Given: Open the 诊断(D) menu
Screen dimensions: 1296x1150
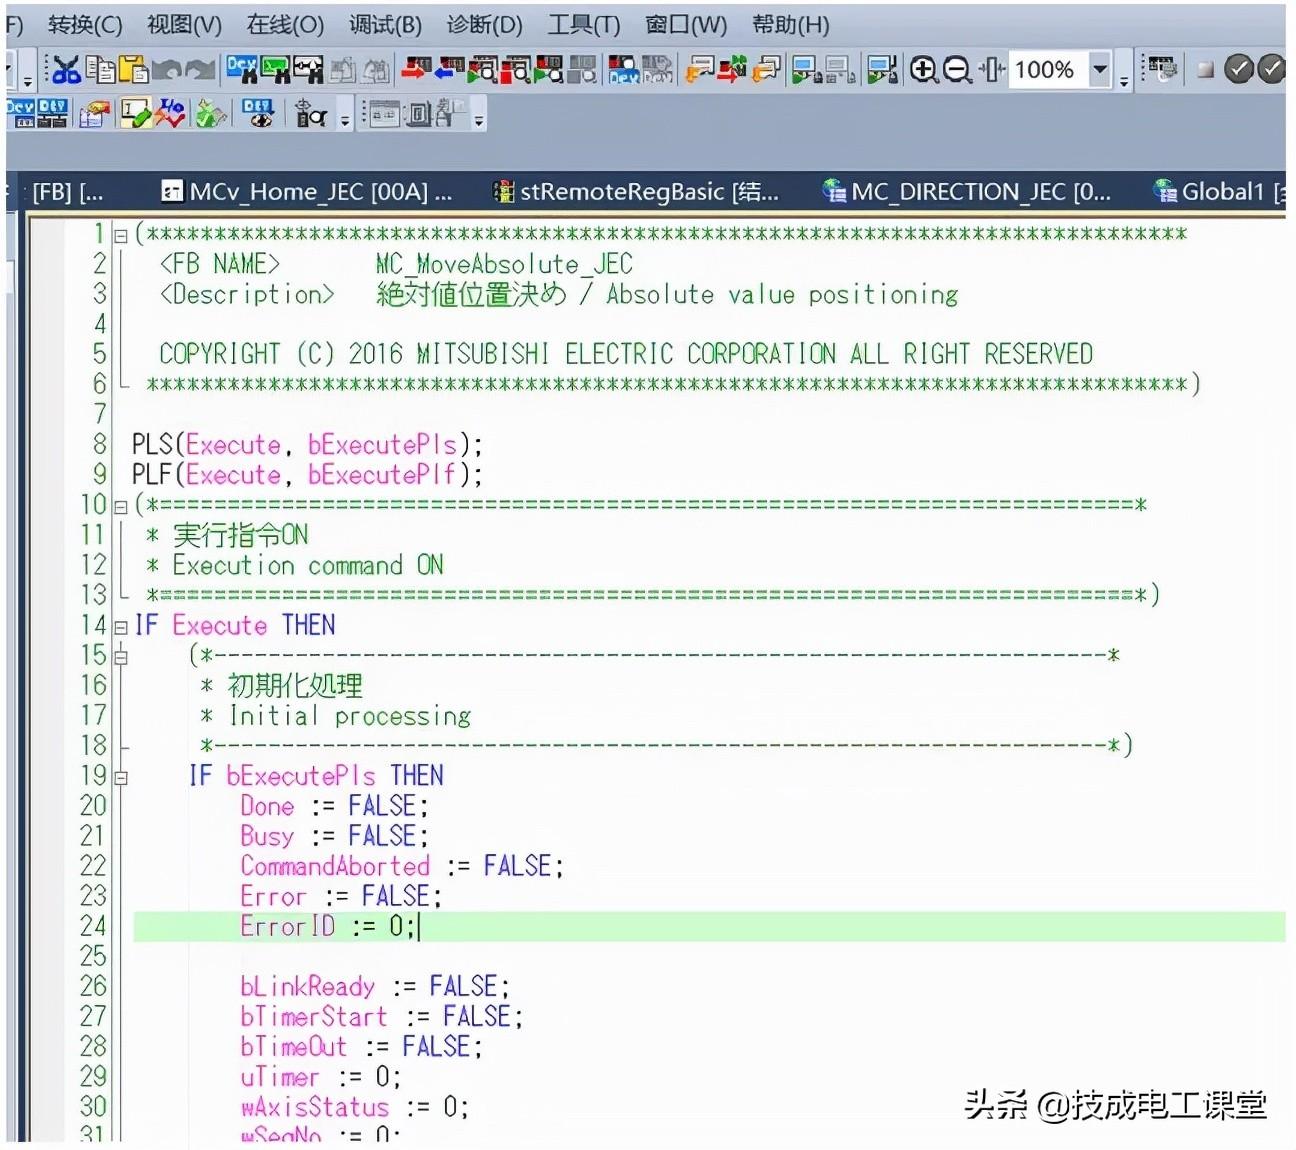Looking at the screenshot, I should tap(484, 24).
